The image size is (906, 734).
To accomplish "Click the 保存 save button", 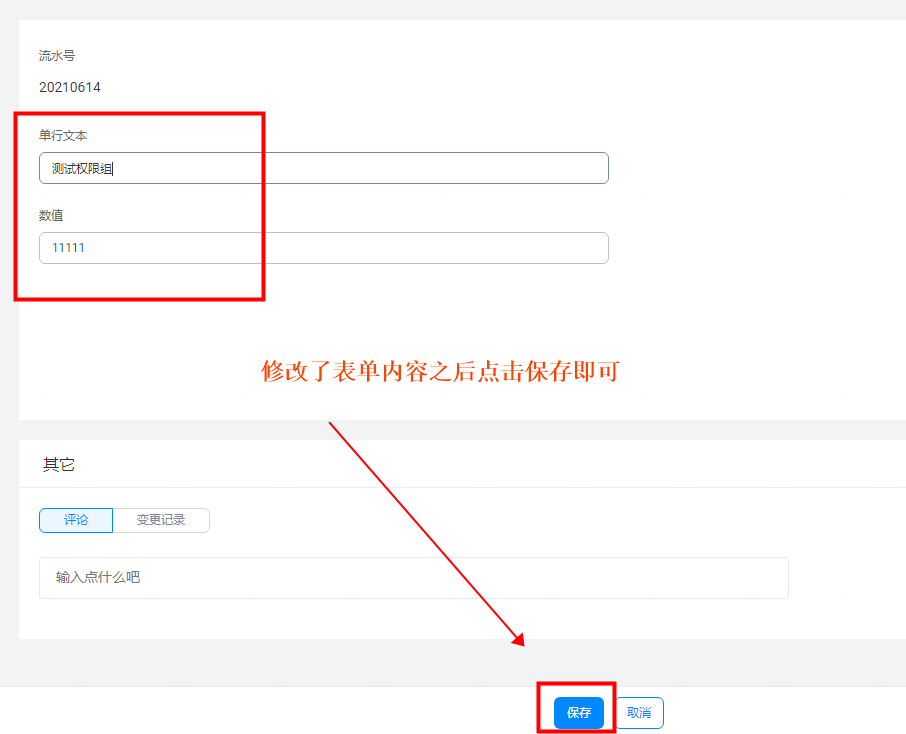I will coord(578,713).
